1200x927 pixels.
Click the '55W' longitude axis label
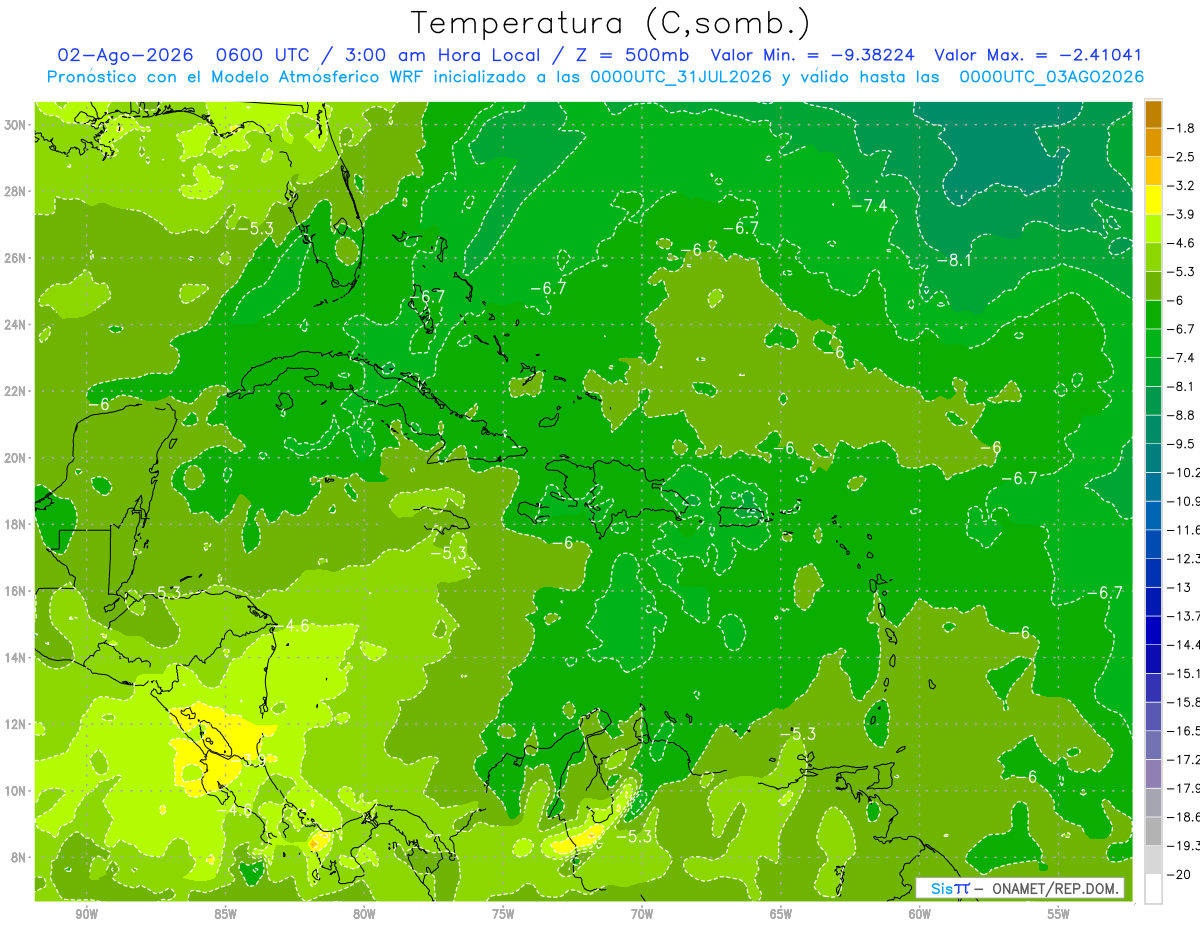pos(1059,914)
